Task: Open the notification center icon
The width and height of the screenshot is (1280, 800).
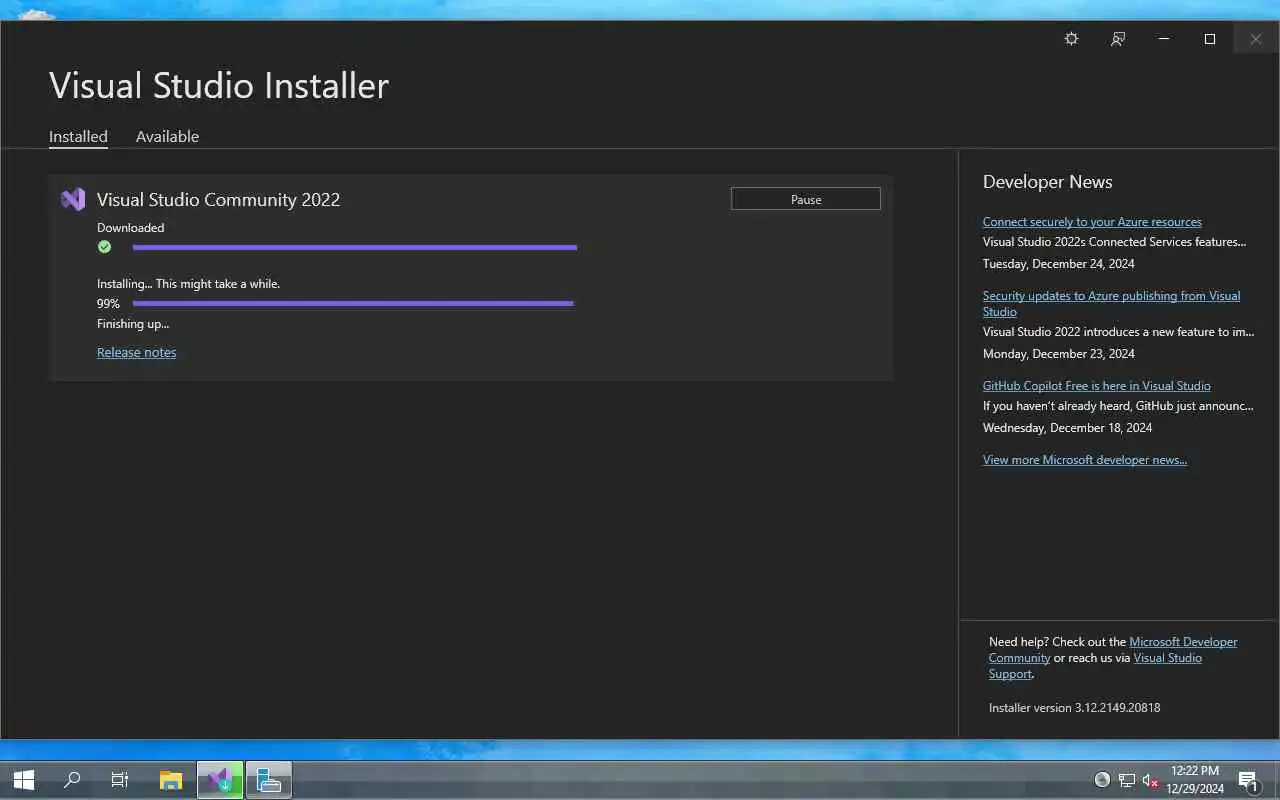Action: click(1248, 781)
